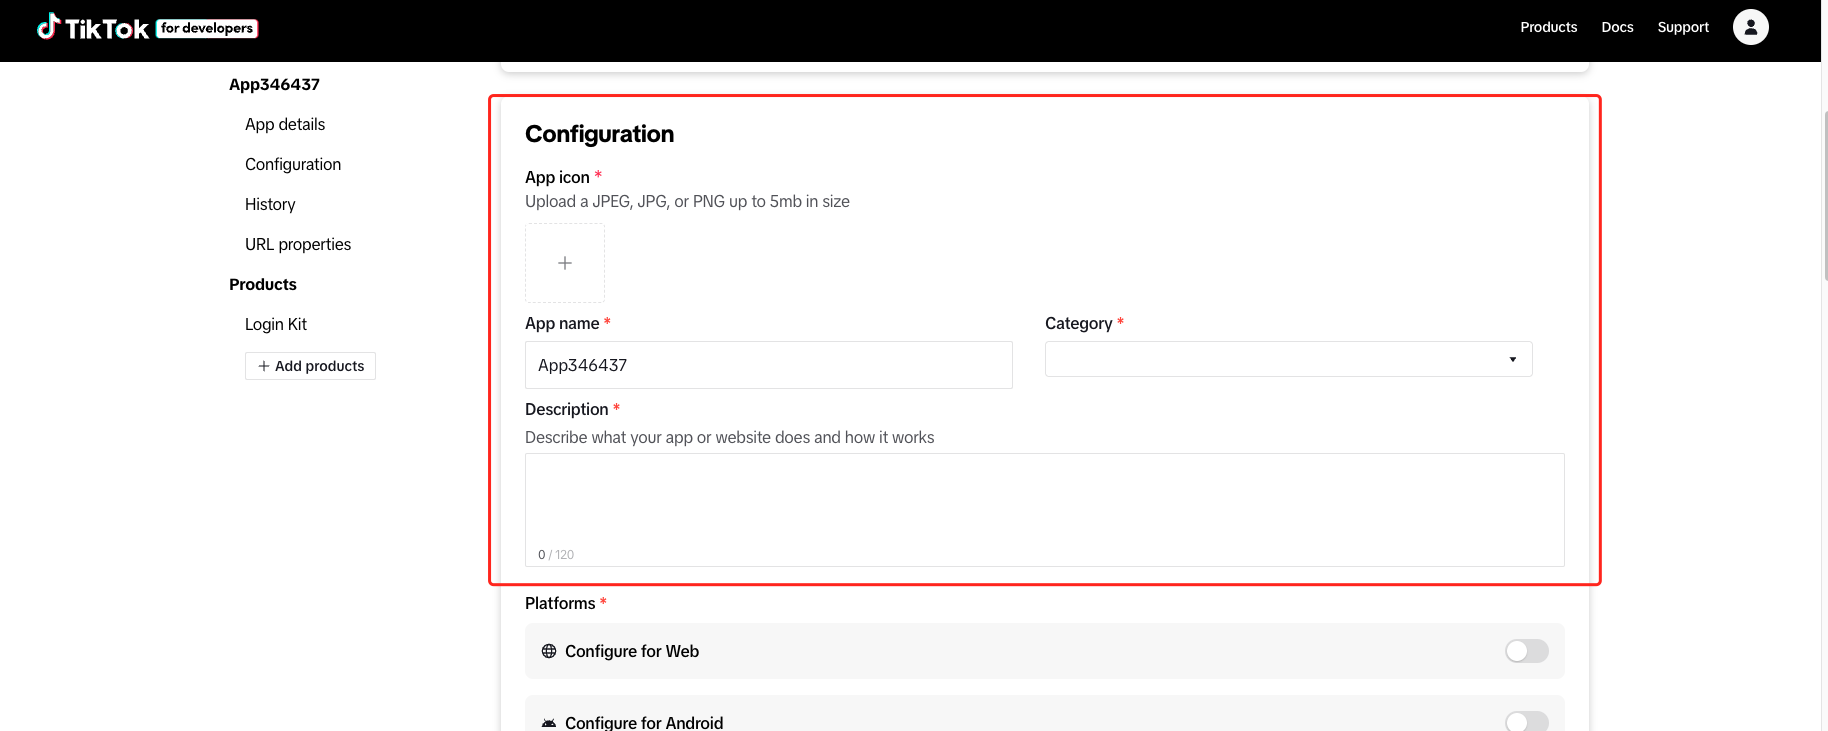Enable the Configure for Web toggle
The image size is (1828, 731).
[1526, 651]
